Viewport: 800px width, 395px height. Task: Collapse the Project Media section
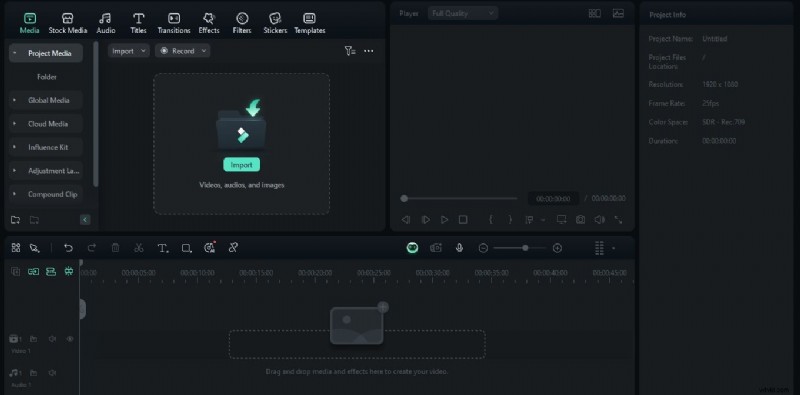15,53
